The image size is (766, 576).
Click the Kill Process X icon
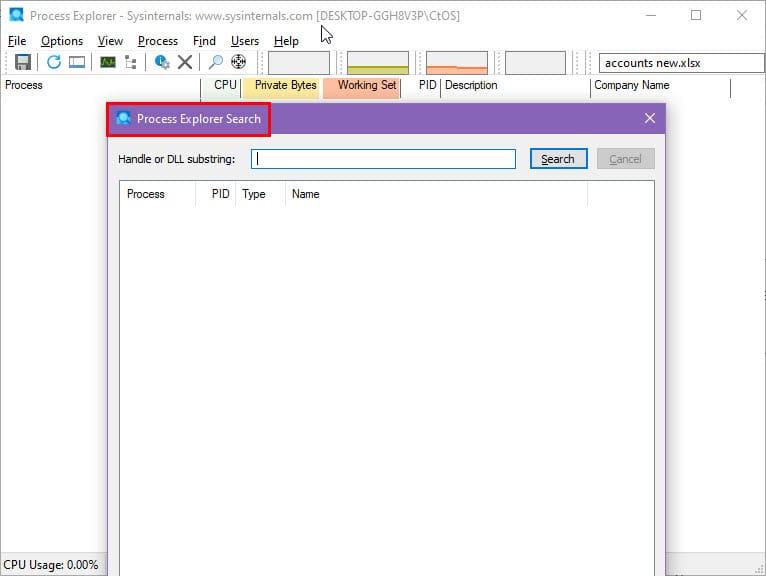[x=185, y=62]
